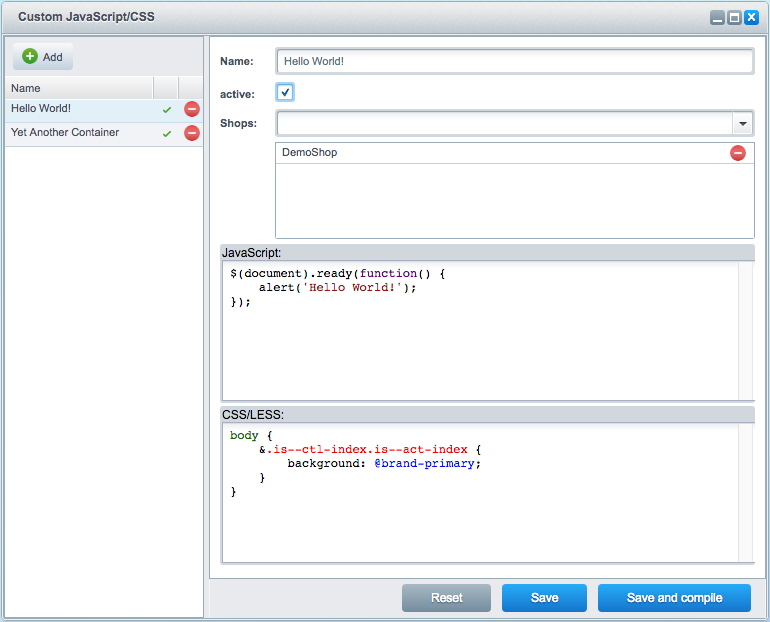The height and width of the screenshot is (622, 770).
Task: Maximize the Custom JavaScript/CSS window
Action: click(734, 18)
